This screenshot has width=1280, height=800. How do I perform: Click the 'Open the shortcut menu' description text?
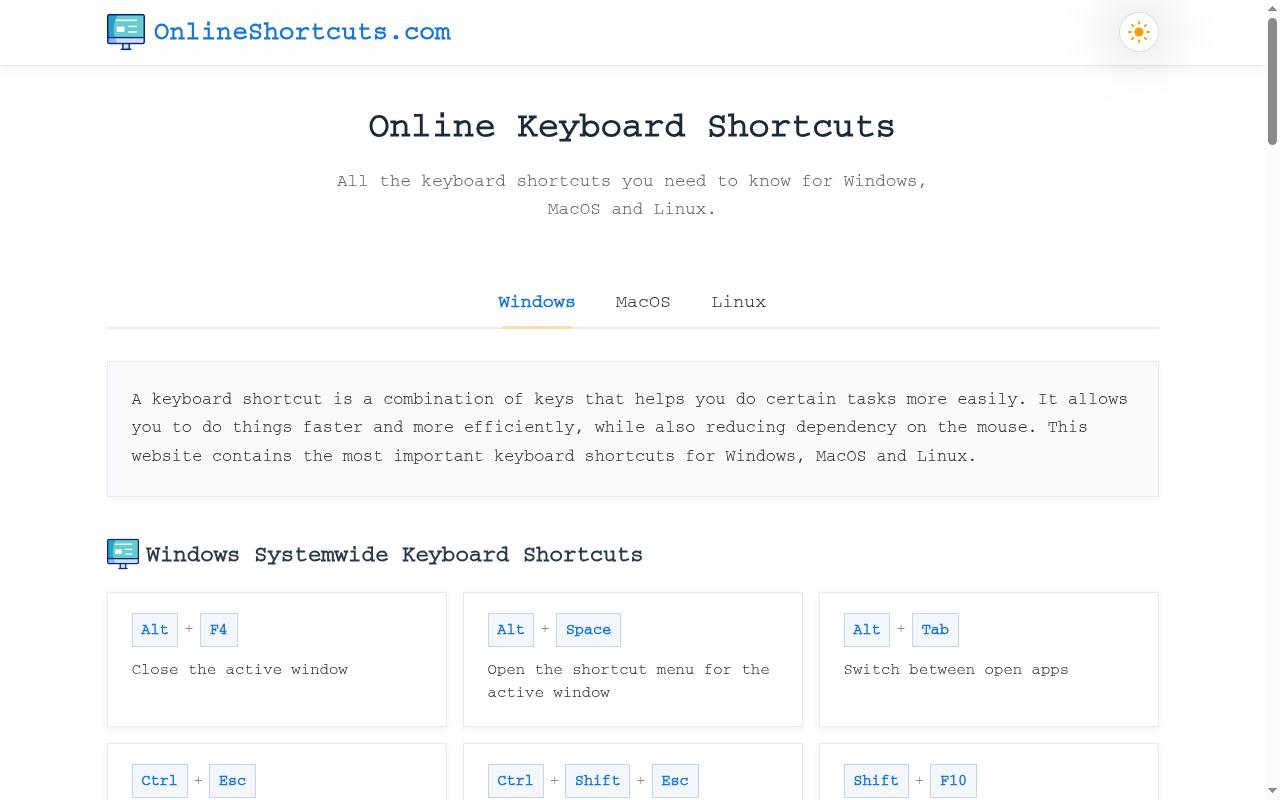click(x=629, y=681)
